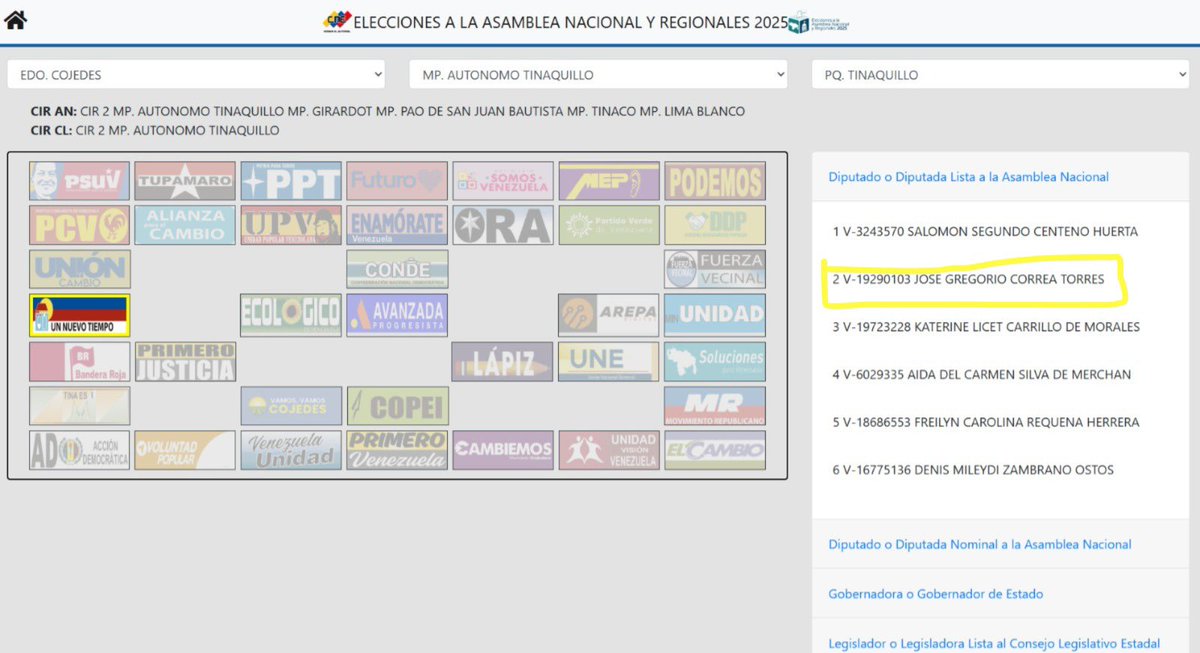Screen dimensions: 1200x653
Task: Select the Soluciones party card
Action: point(715,361)
